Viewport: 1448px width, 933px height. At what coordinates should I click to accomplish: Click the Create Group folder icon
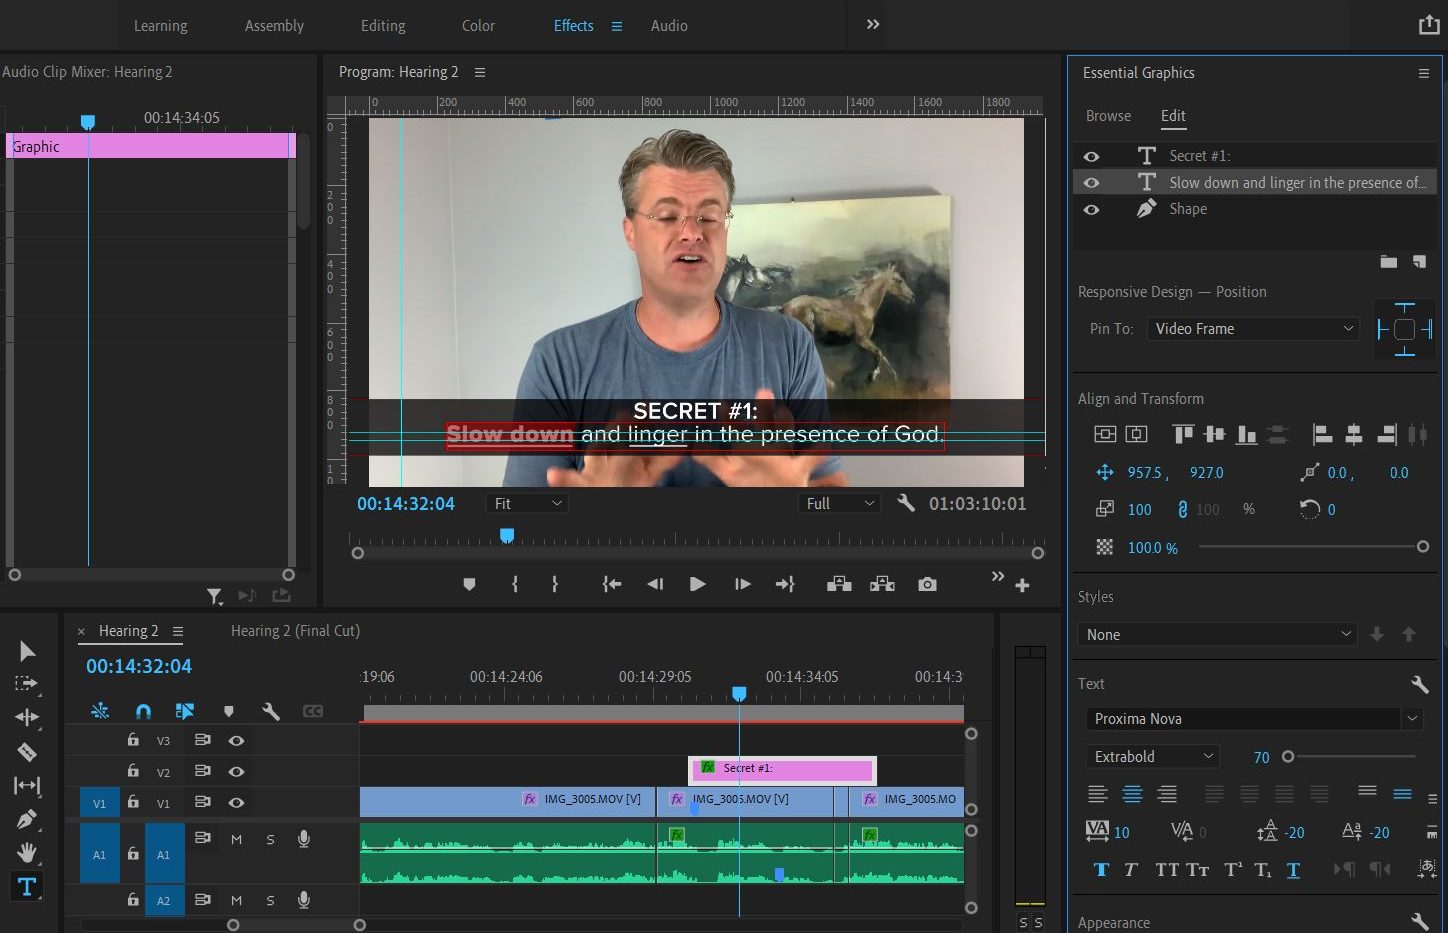1388,262
